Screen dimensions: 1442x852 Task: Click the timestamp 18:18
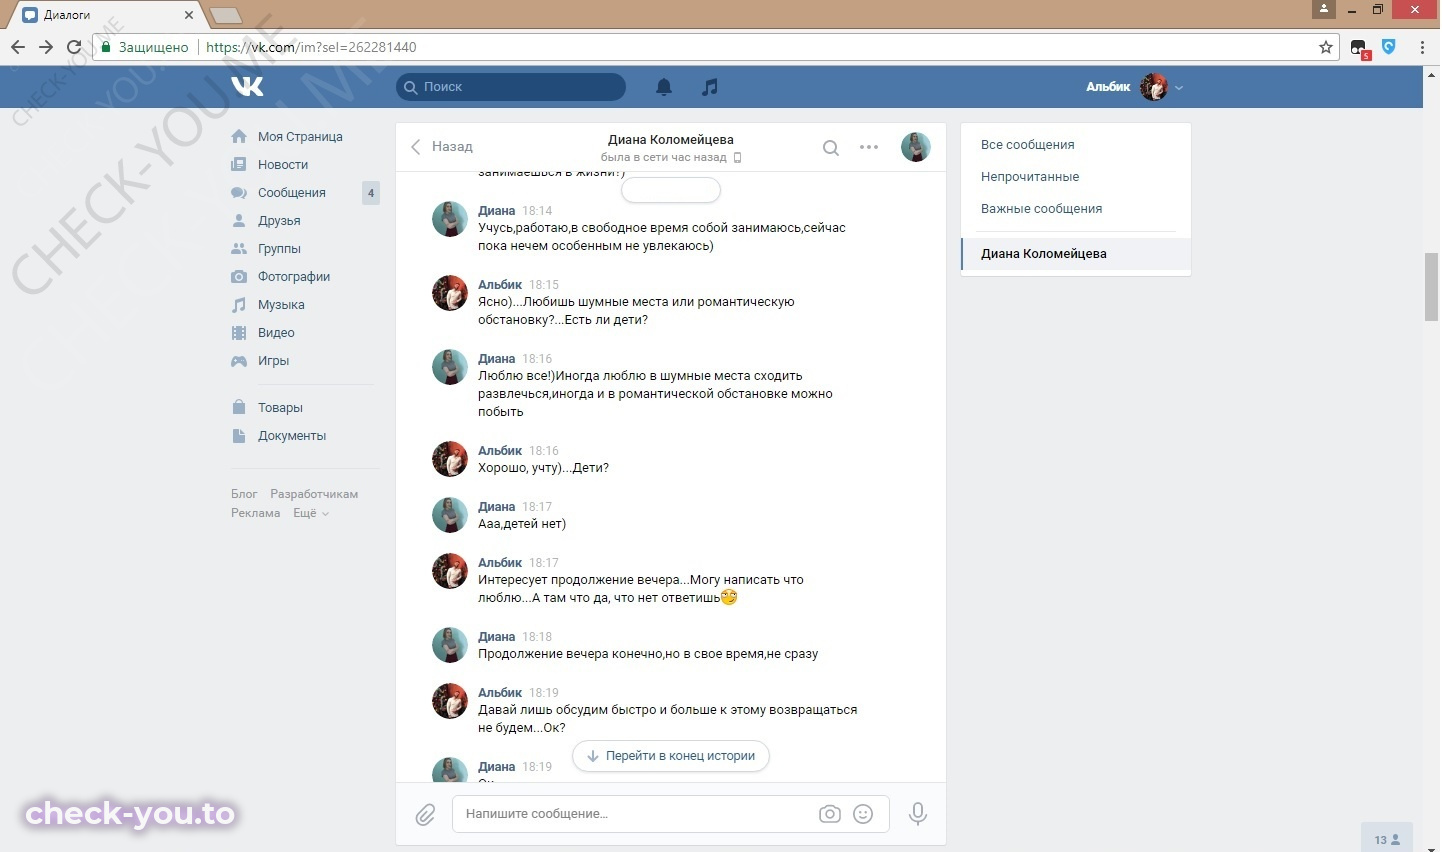tap(537, 637)
